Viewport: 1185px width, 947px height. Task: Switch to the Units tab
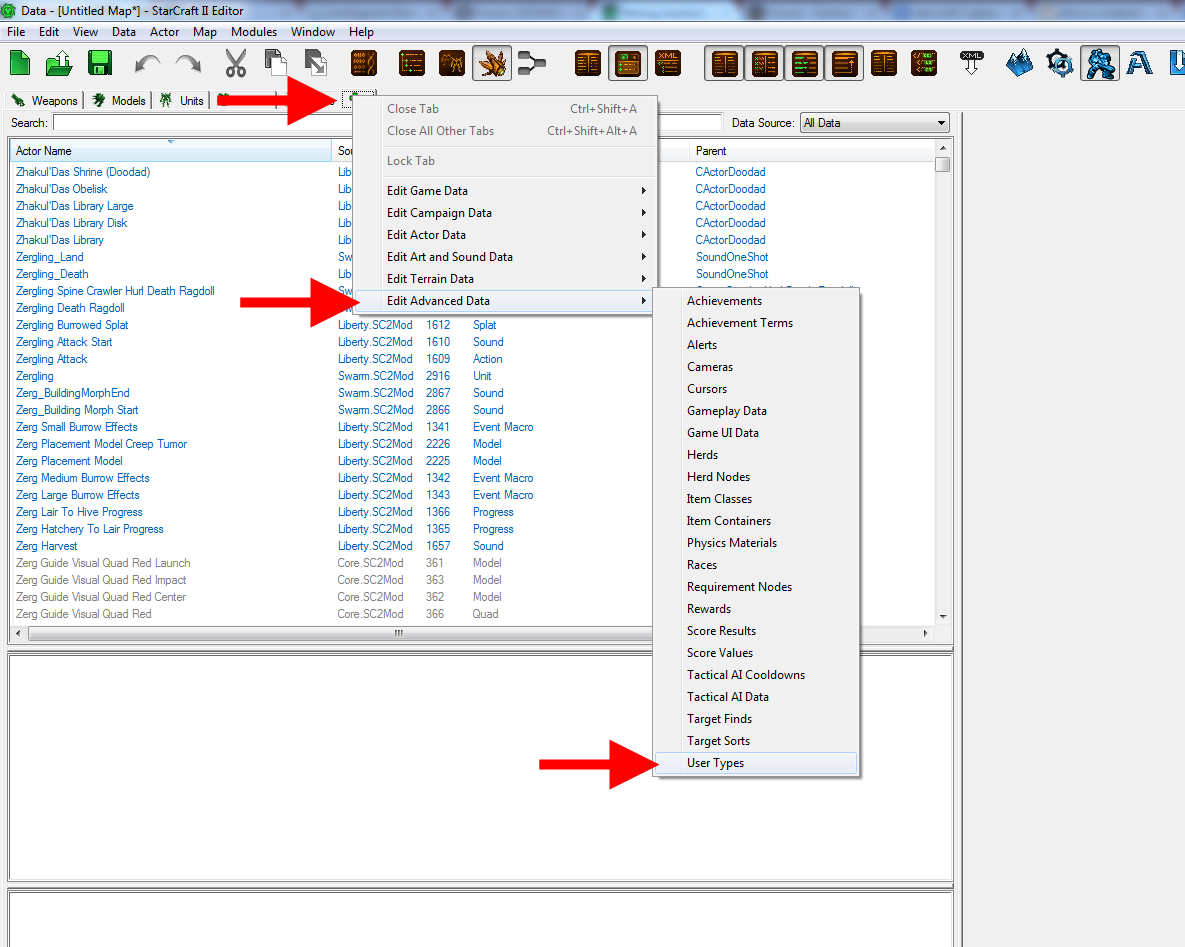point(182,101)
